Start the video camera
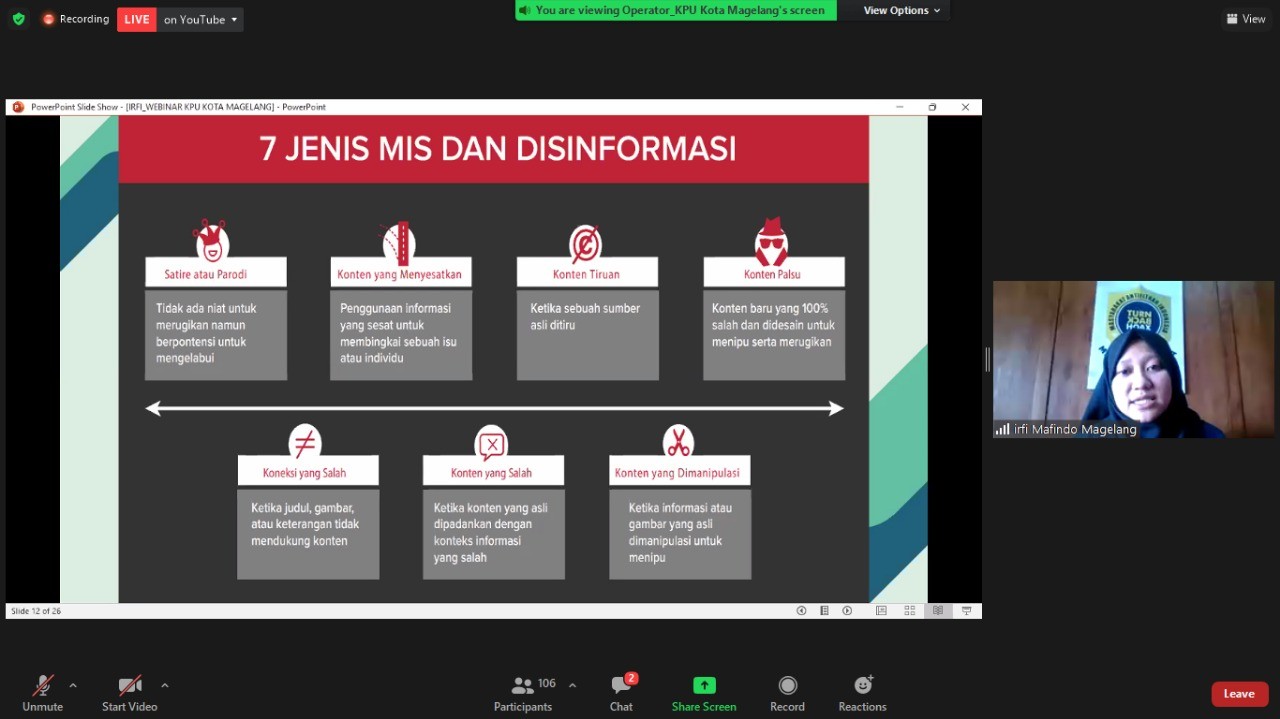The width and height of the screenshot is (1280, 719). point(129,692)
